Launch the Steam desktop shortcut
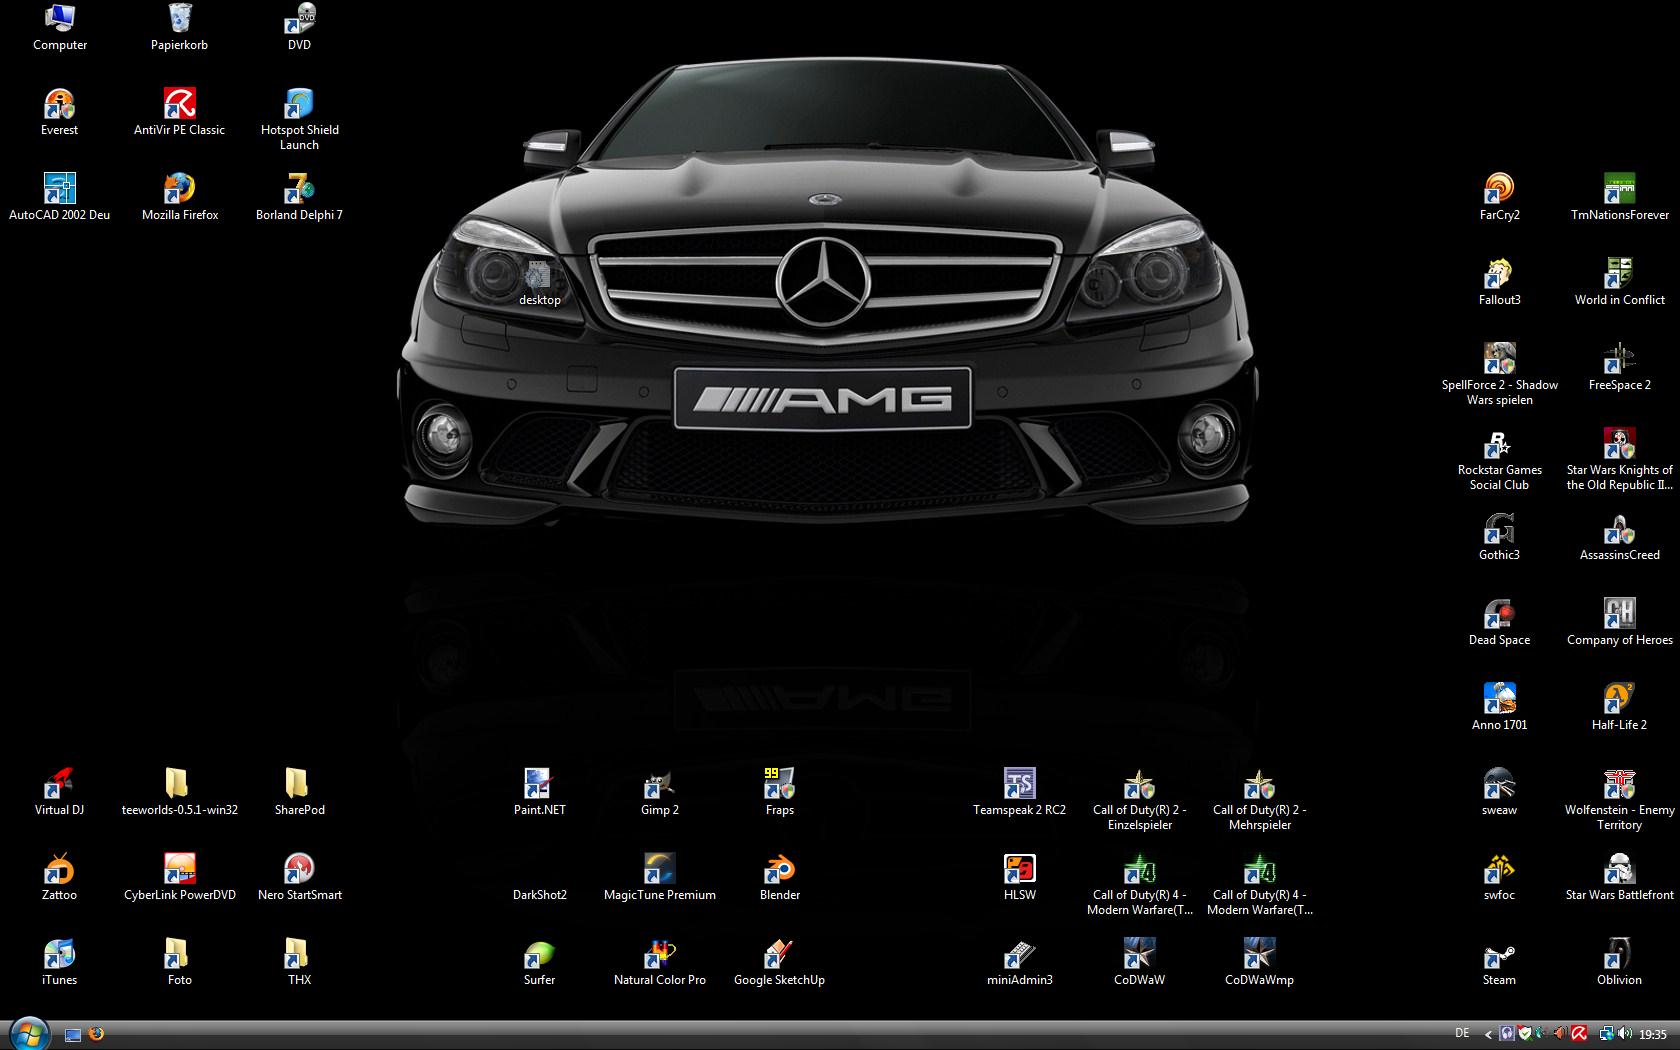1680x1050 pixels. pyautogui.click(x=1499, y=955)
